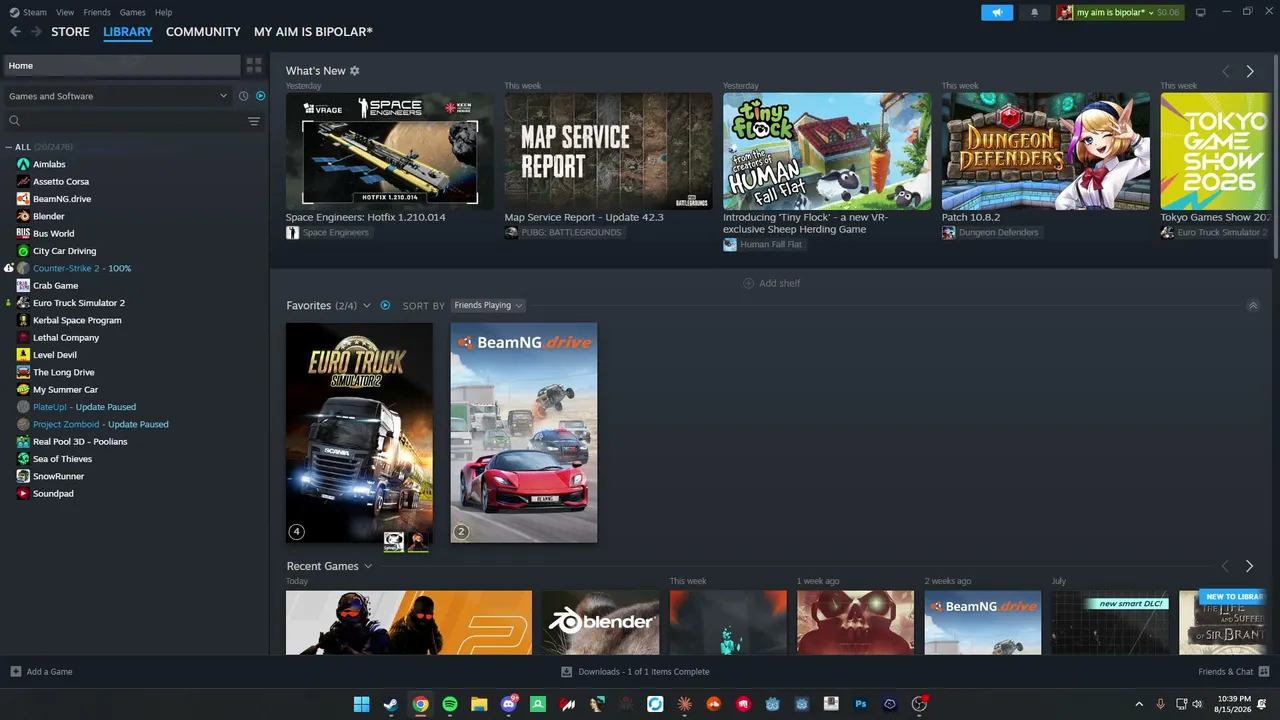Click the Friends & Chat icon
Screen dimensions: 1280x720
(x=1264, y=671)
